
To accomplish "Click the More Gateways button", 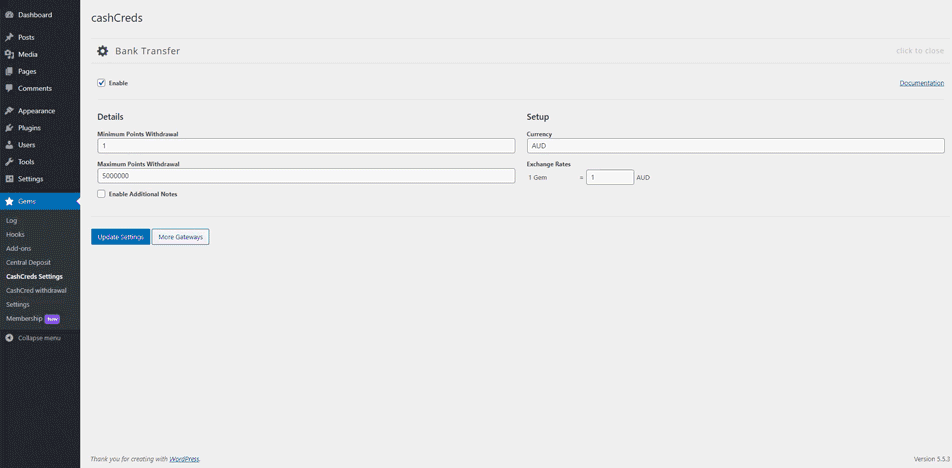I will point(180,237).
